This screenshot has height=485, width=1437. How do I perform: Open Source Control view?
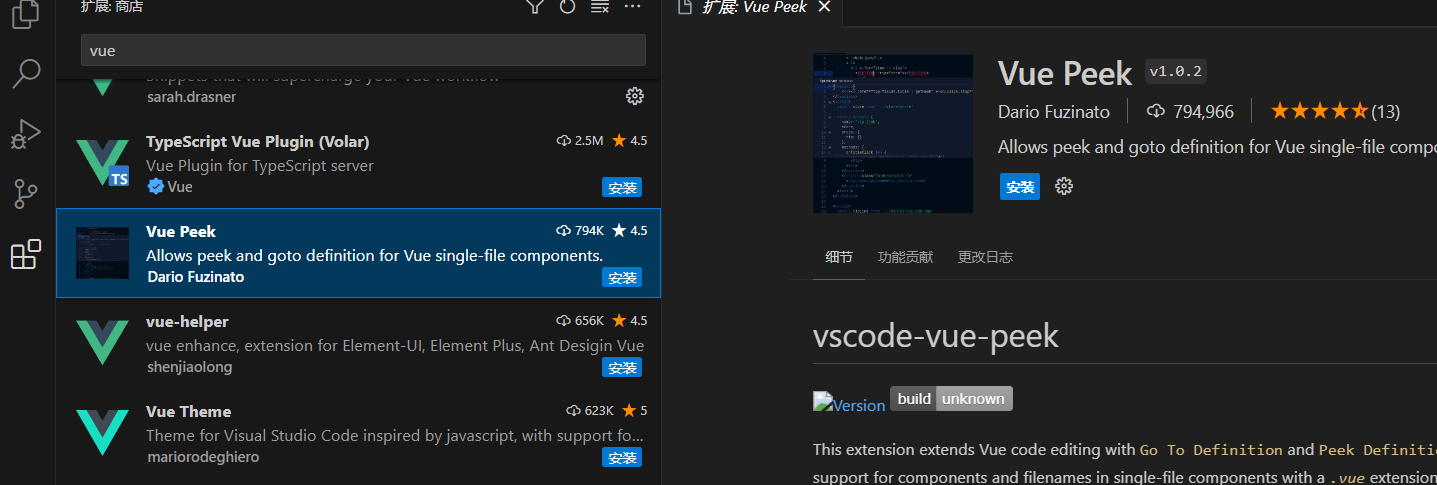coord(26,194)
